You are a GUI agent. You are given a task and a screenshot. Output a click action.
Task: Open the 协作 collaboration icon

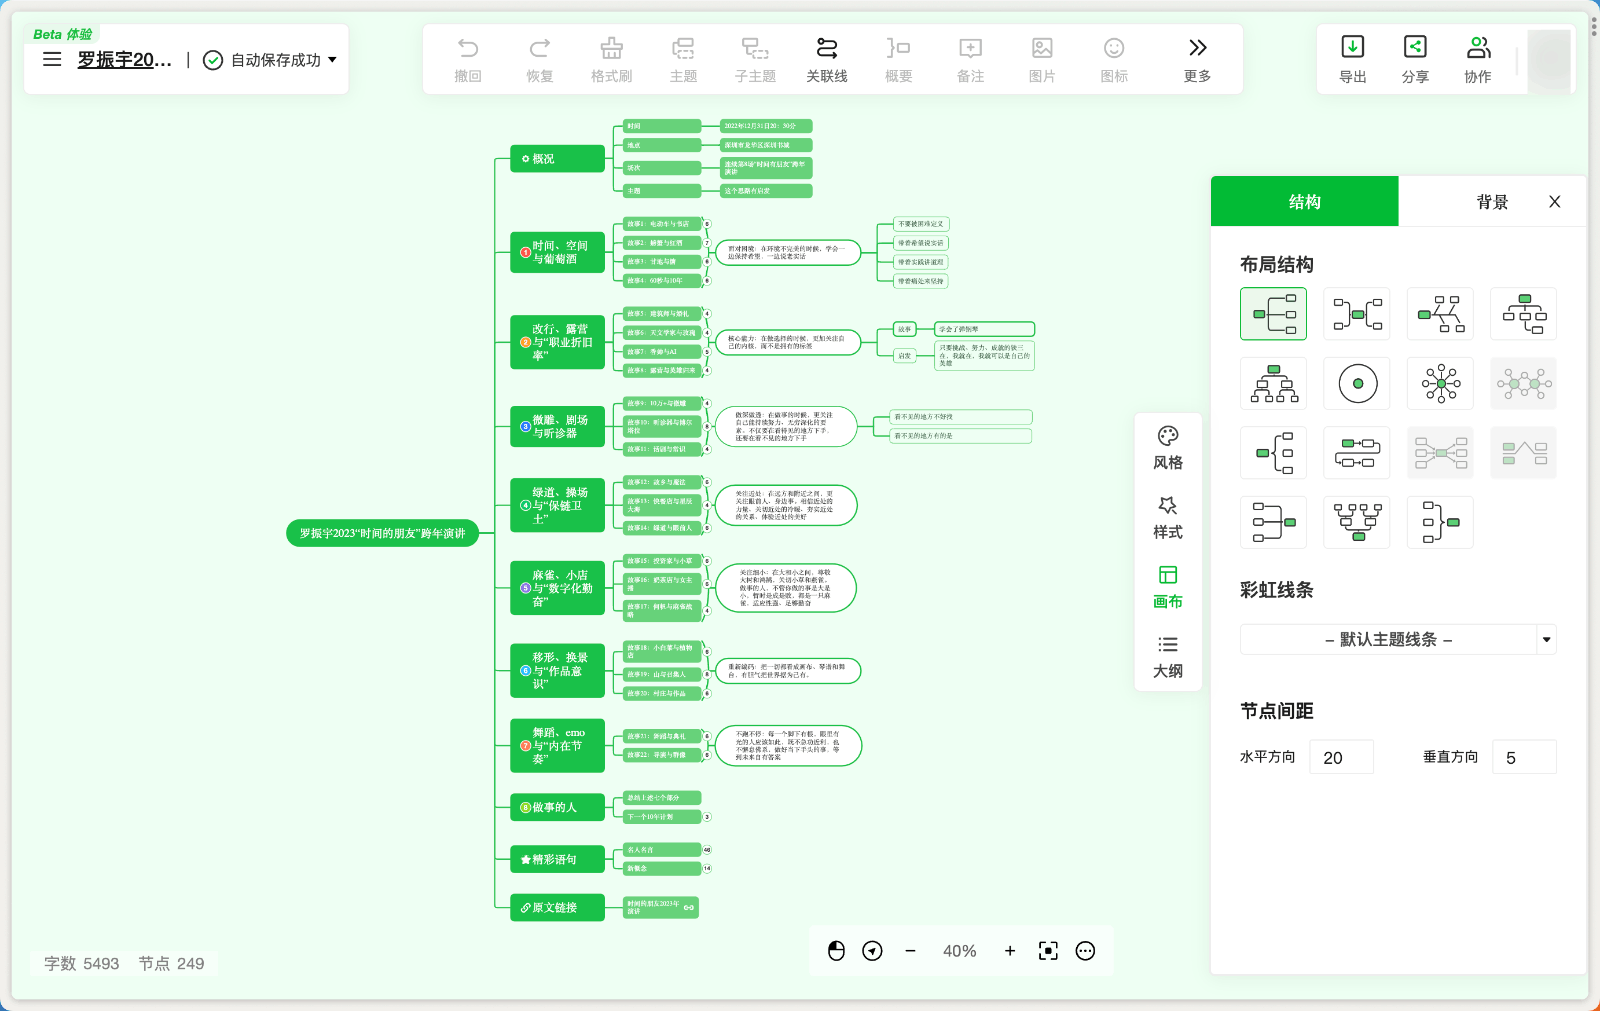click(1477, 59)
